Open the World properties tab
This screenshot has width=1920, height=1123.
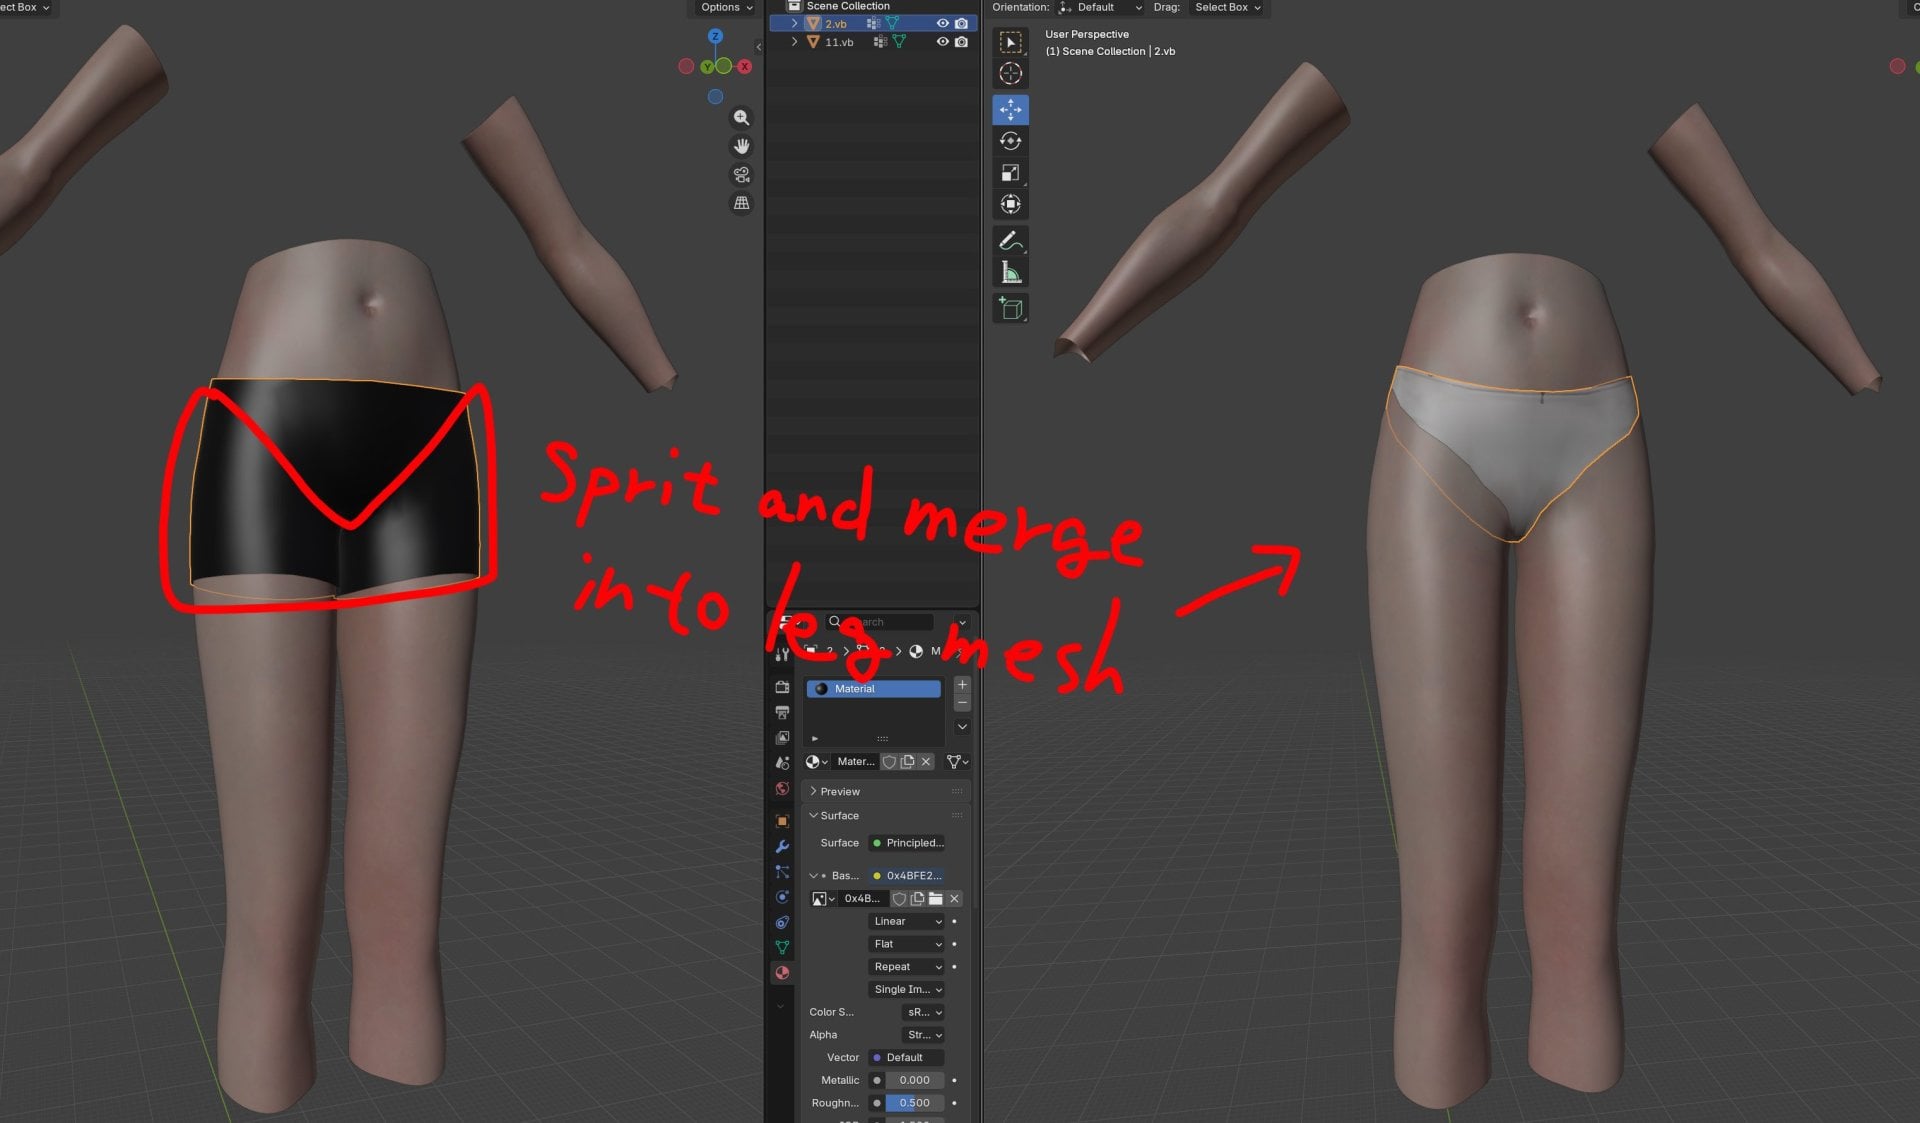click(x=782, y=789)
